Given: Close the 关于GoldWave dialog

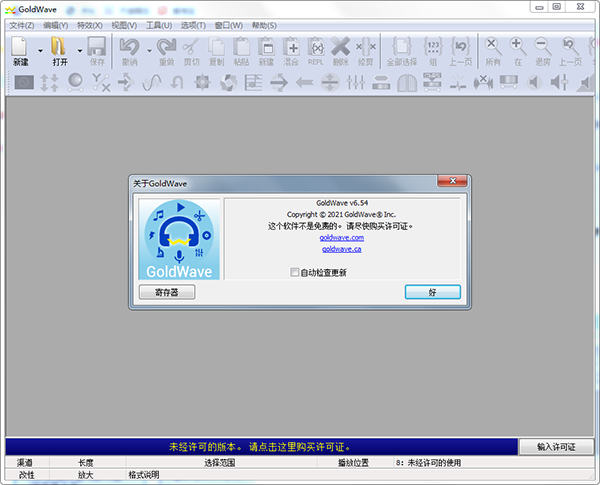Looking at the screenshot, I should point(452,181).
